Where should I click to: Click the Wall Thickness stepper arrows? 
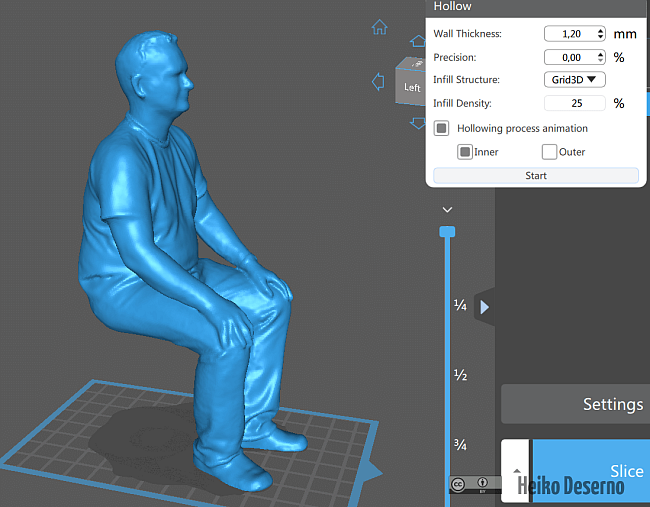tap(600, 34)
